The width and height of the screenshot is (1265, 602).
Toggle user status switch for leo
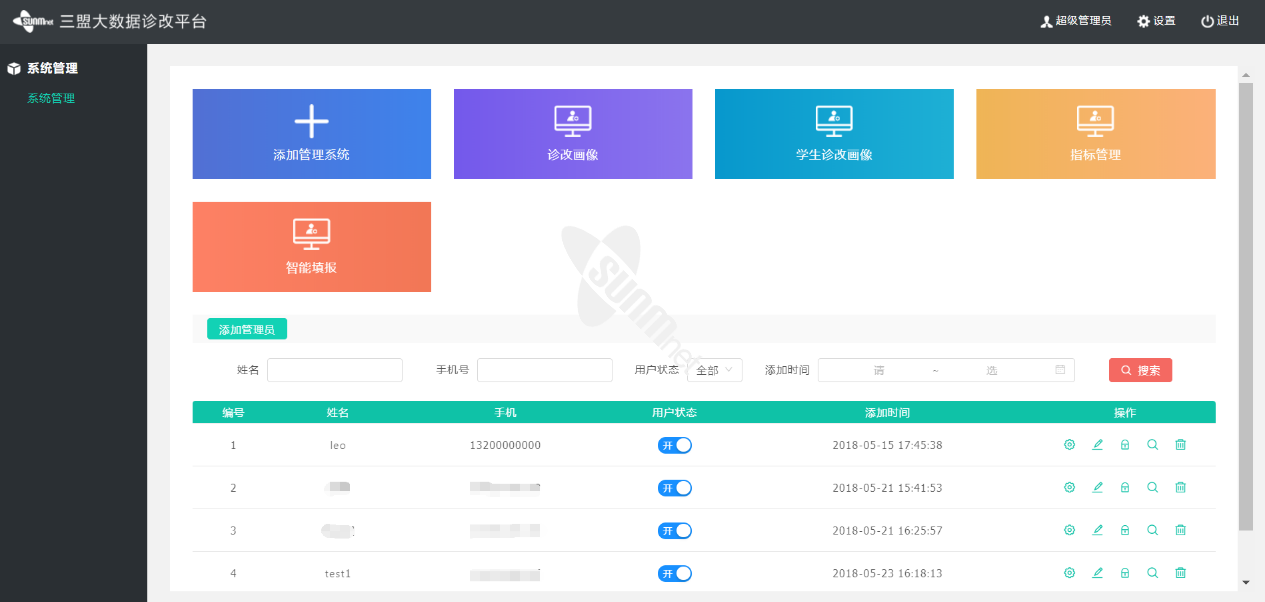pyautogui.click(x=674, y=445)
